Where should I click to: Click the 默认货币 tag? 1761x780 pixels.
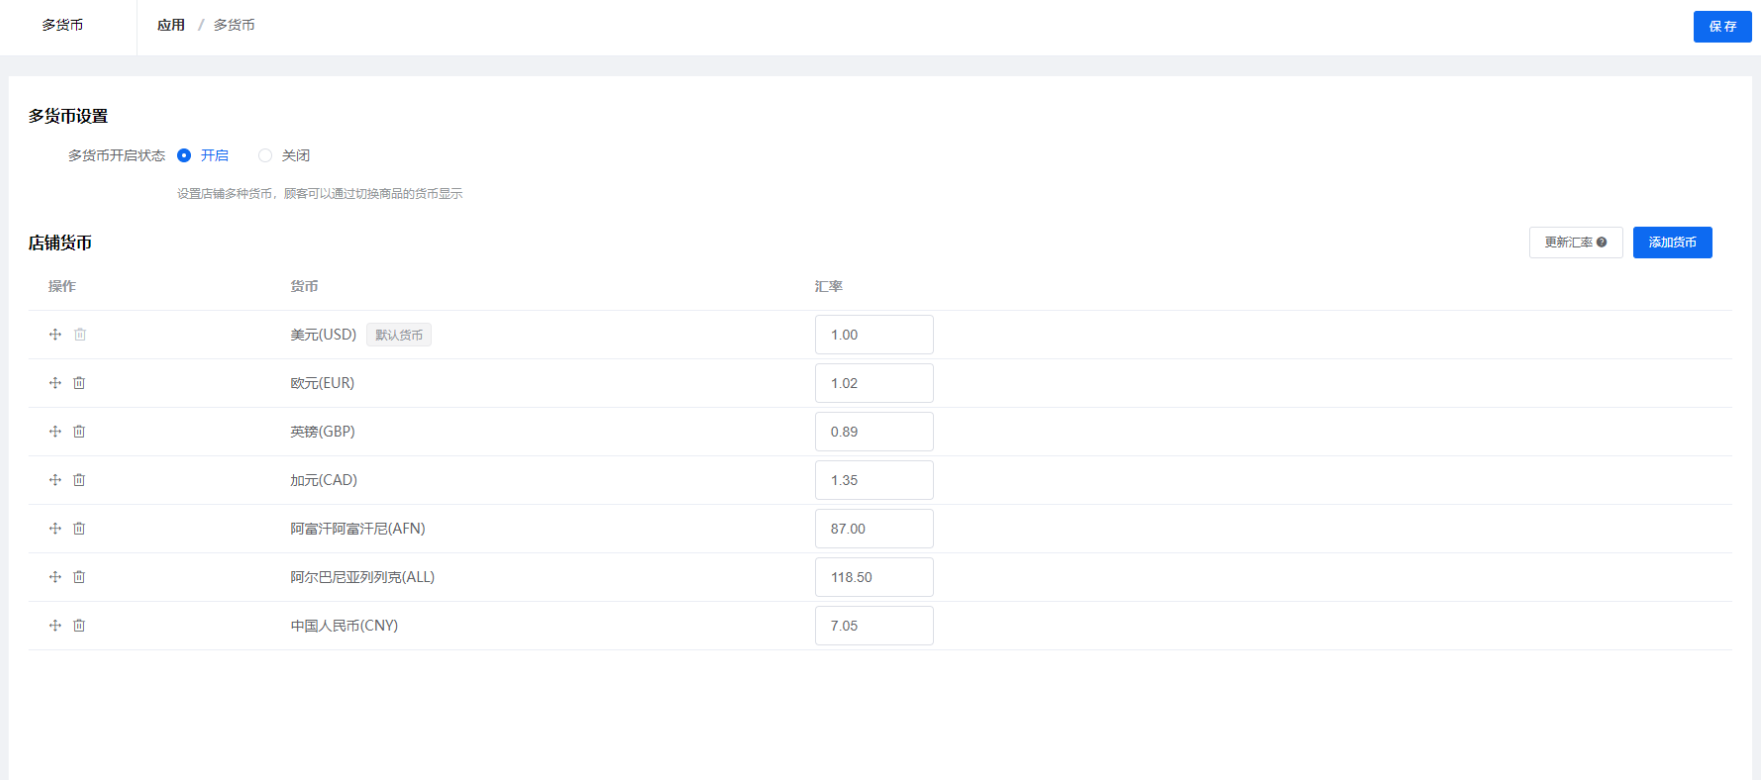click(399, 335)
